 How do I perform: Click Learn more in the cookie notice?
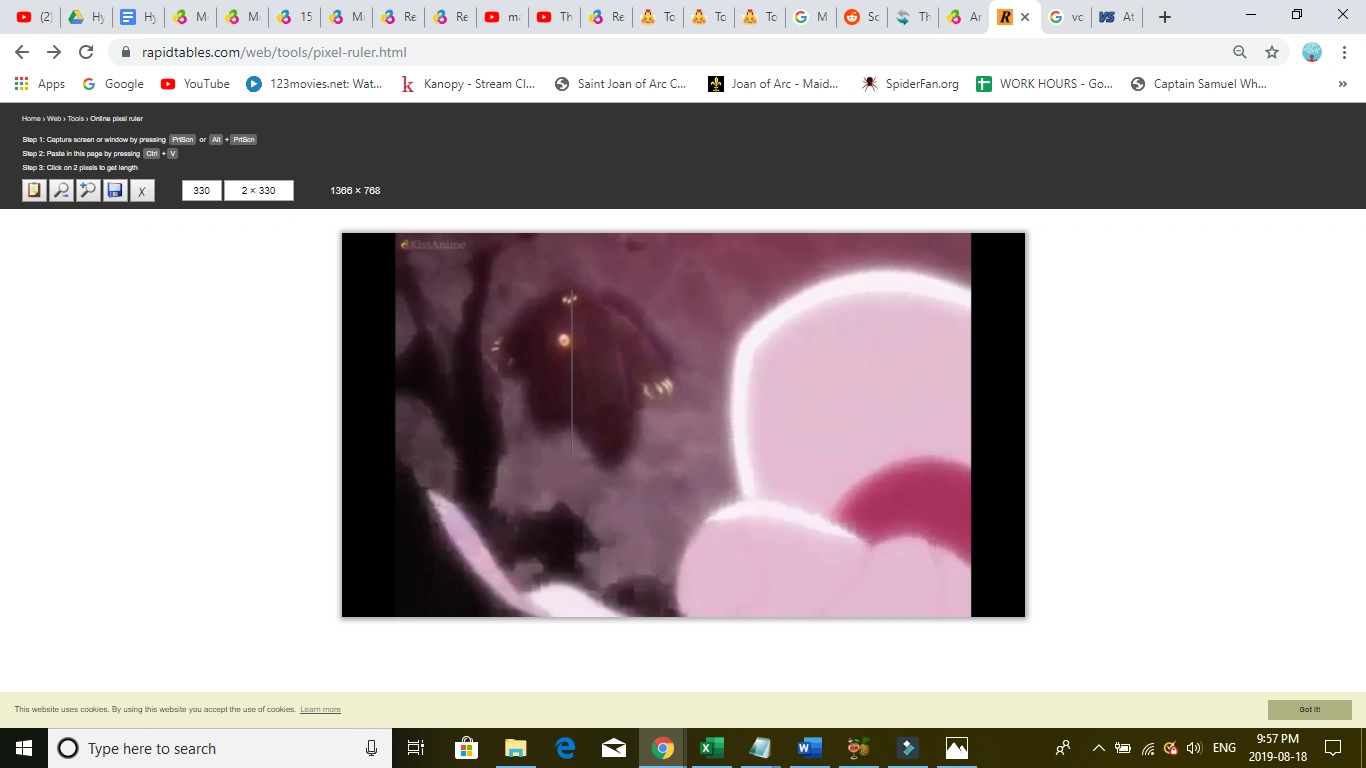point(320,710)
